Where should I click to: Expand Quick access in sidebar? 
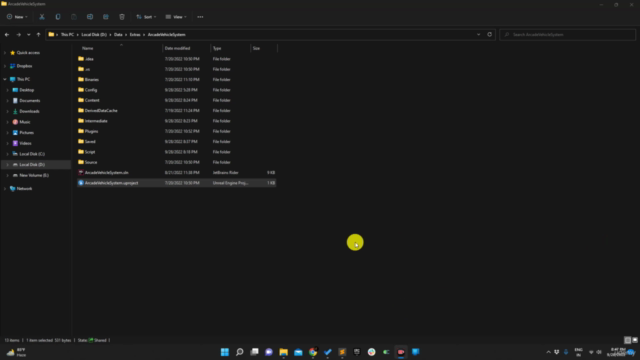click(5, 53)
